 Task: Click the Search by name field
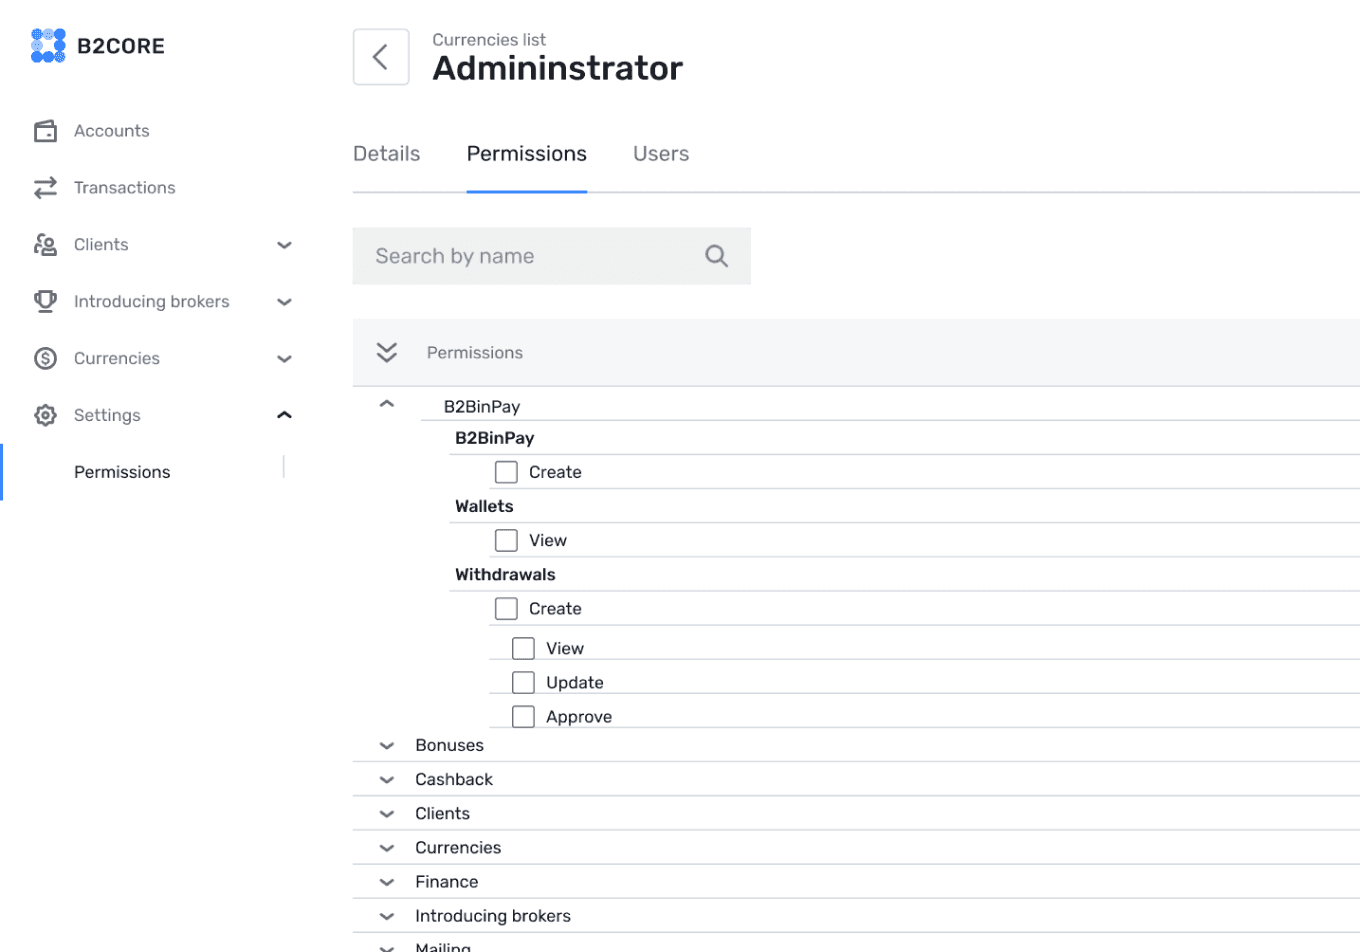coord(551,256)
